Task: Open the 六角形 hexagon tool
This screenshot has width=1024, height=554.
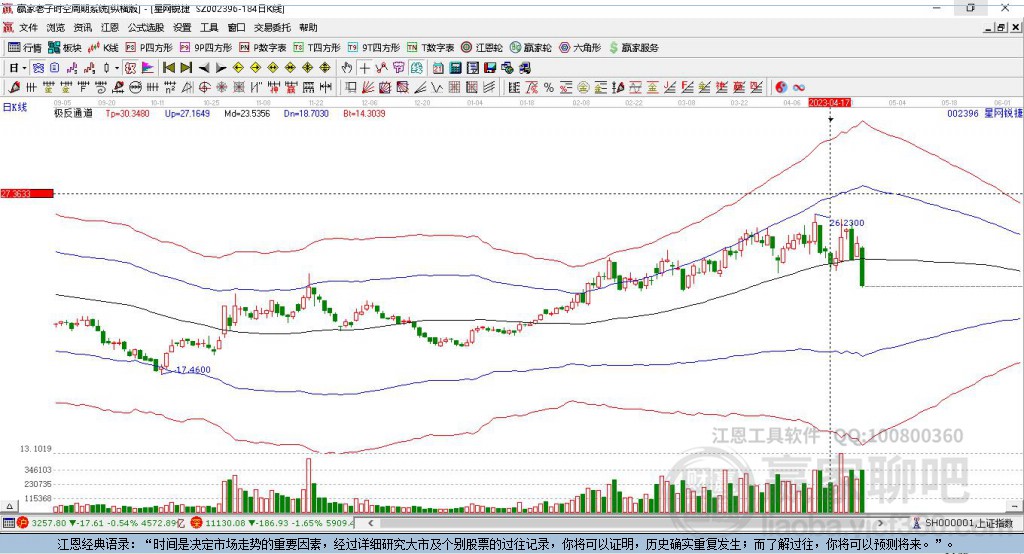Action: click(x=578, y=47)
